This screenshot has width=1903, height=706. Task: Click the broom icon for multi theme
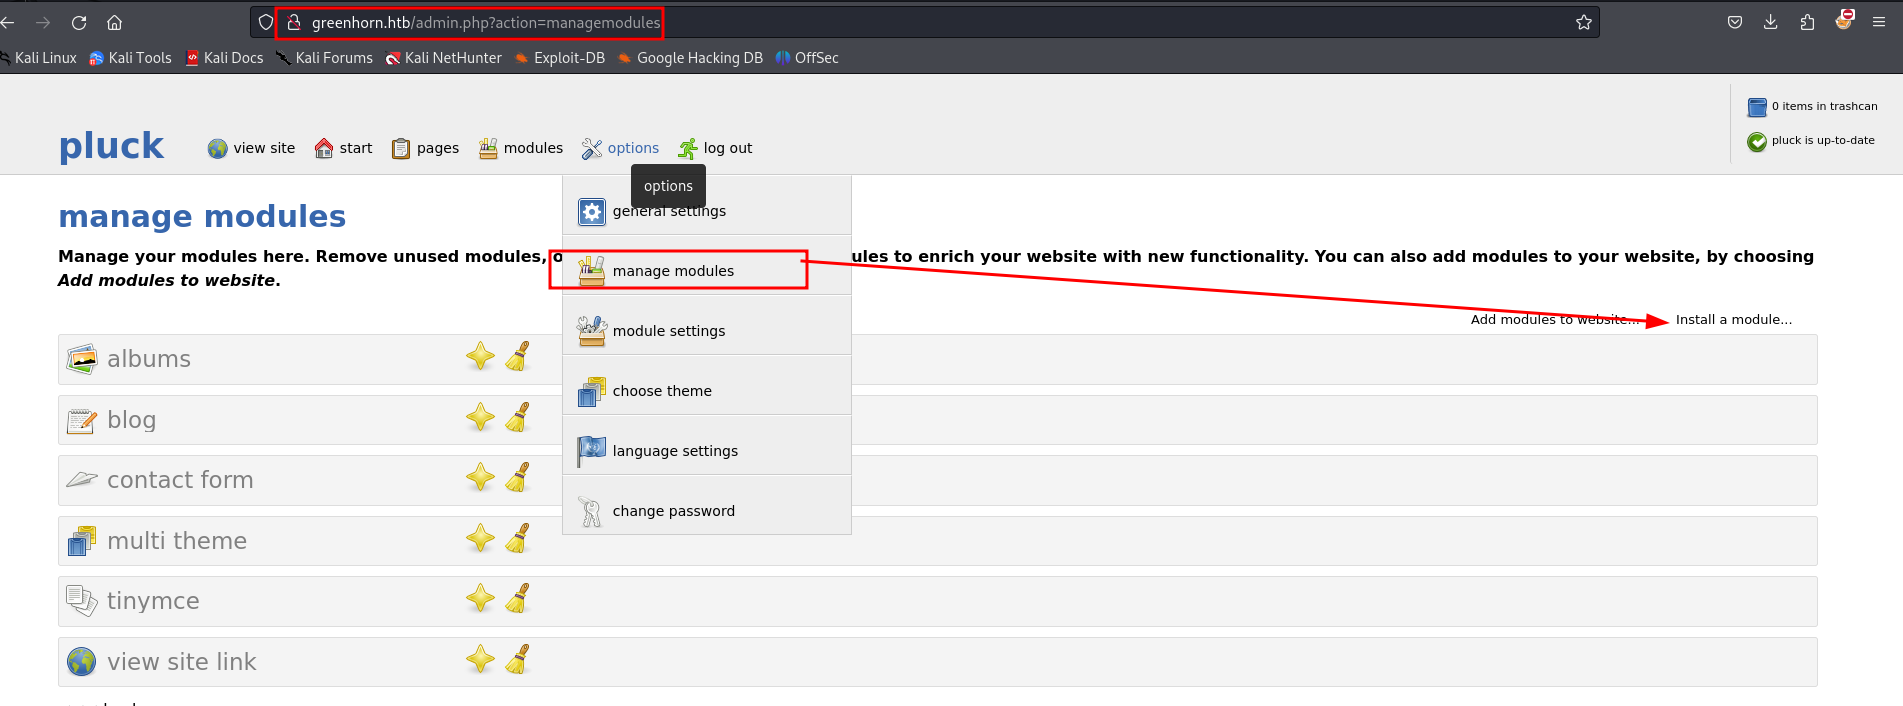tap(517, 539)
